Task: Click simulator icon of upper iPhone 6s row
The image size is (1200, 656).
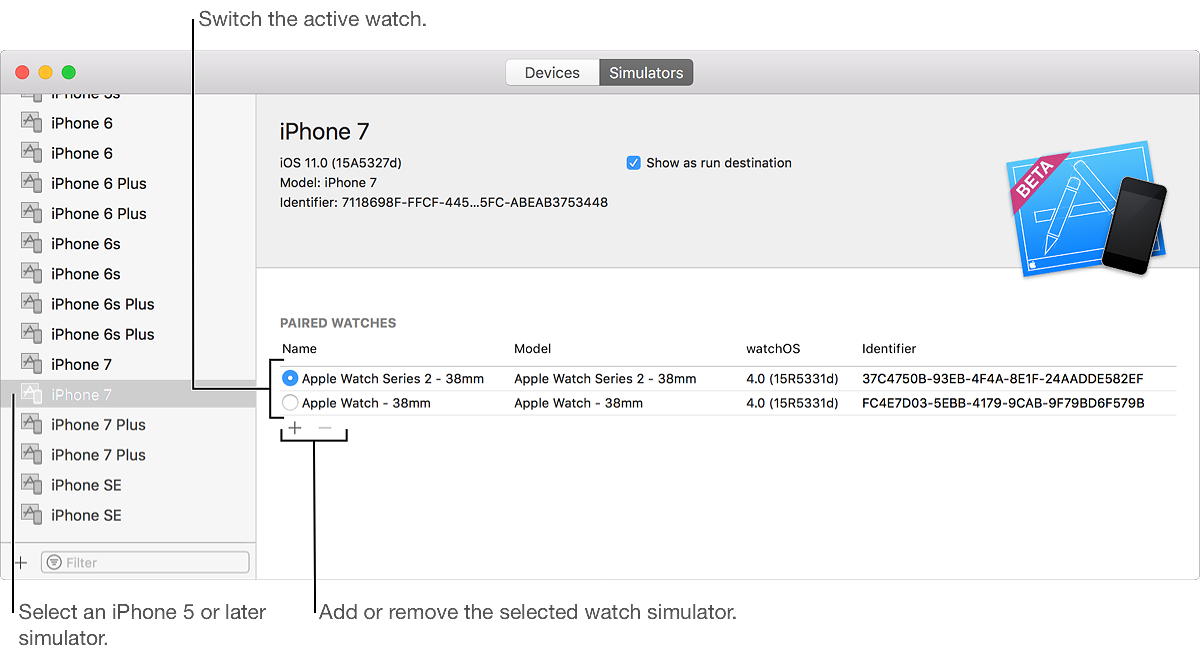Action: [32, 244]
